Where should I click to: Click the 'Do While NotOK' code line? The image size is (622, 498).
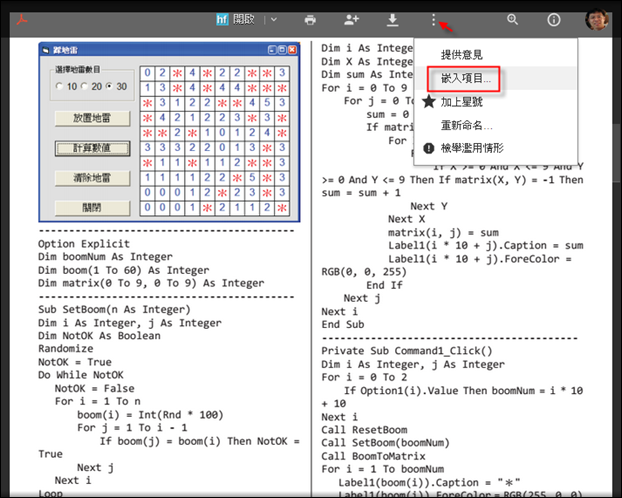(x=81, y=375)
